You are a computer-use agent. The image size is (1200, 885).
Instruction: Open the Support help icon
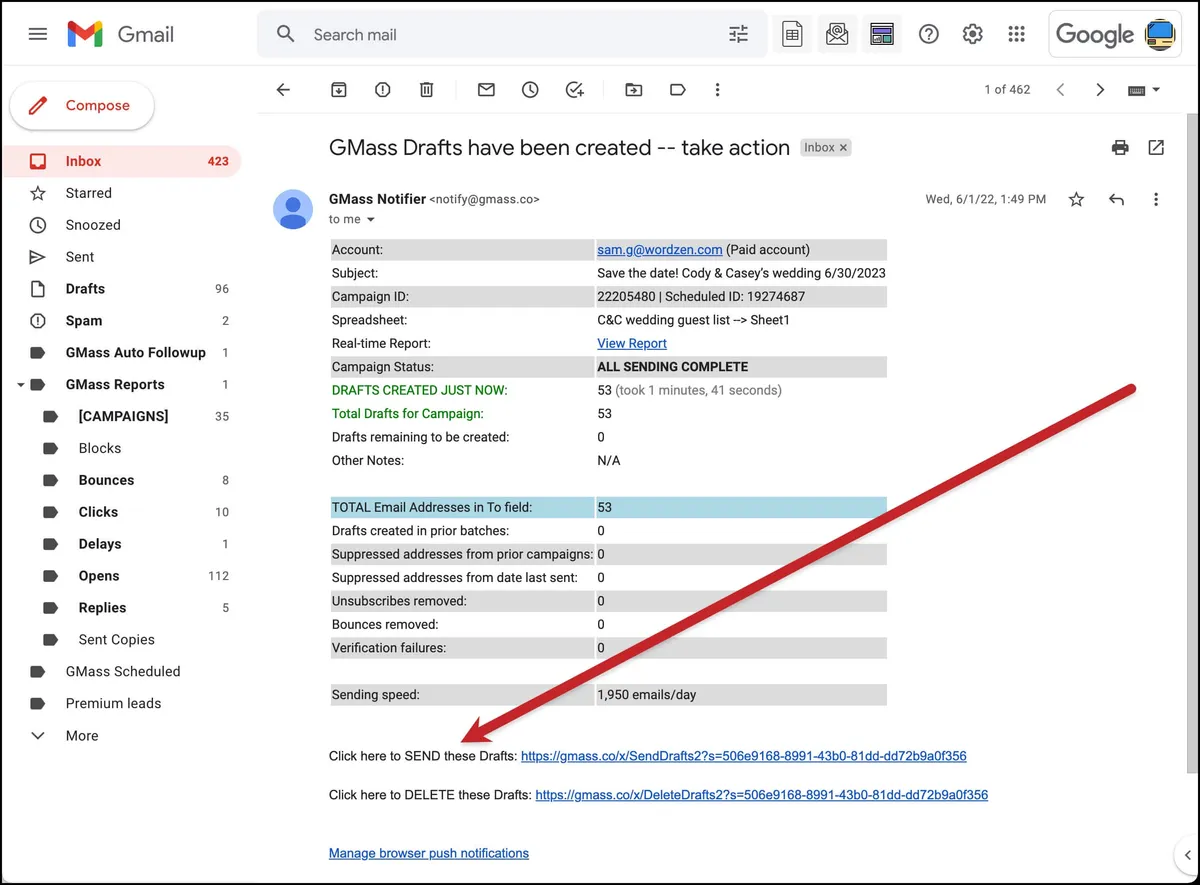tap(929, 34)
